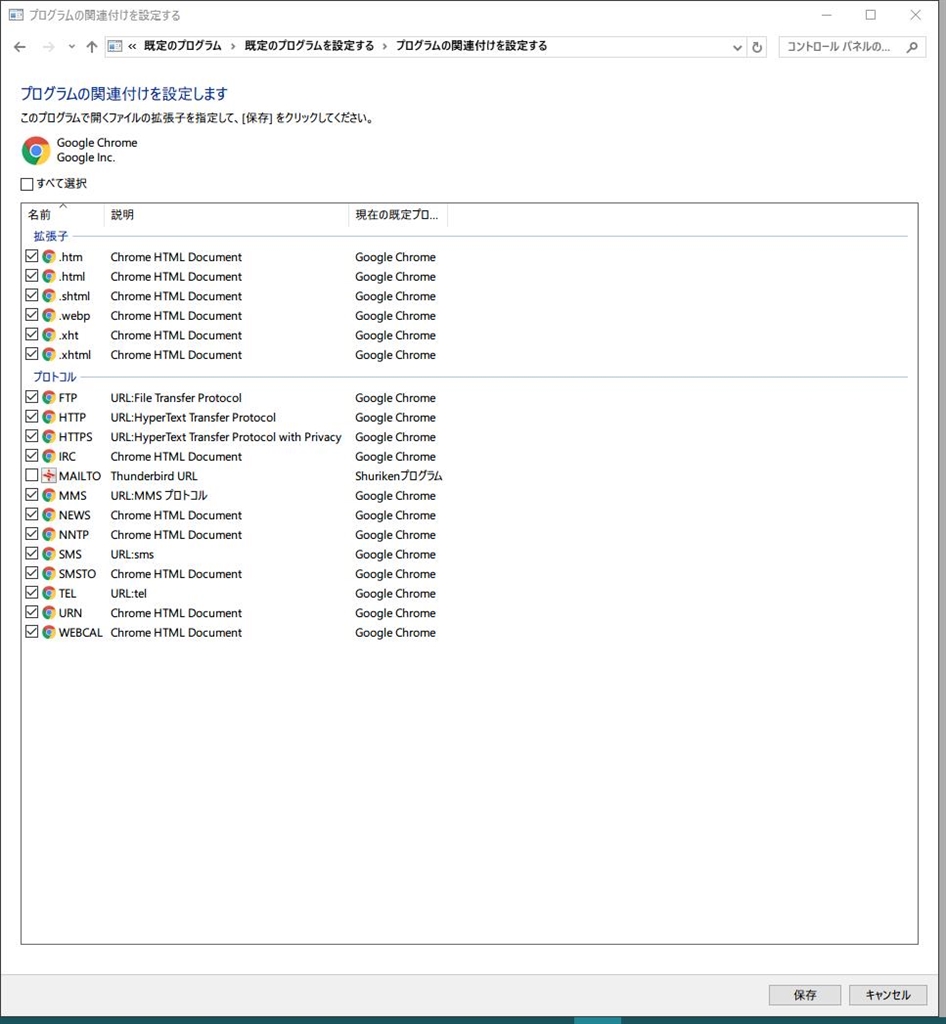Click the search magnifier icon
This screenshot has width=946, height=1024.
click(x=912, y=47)
